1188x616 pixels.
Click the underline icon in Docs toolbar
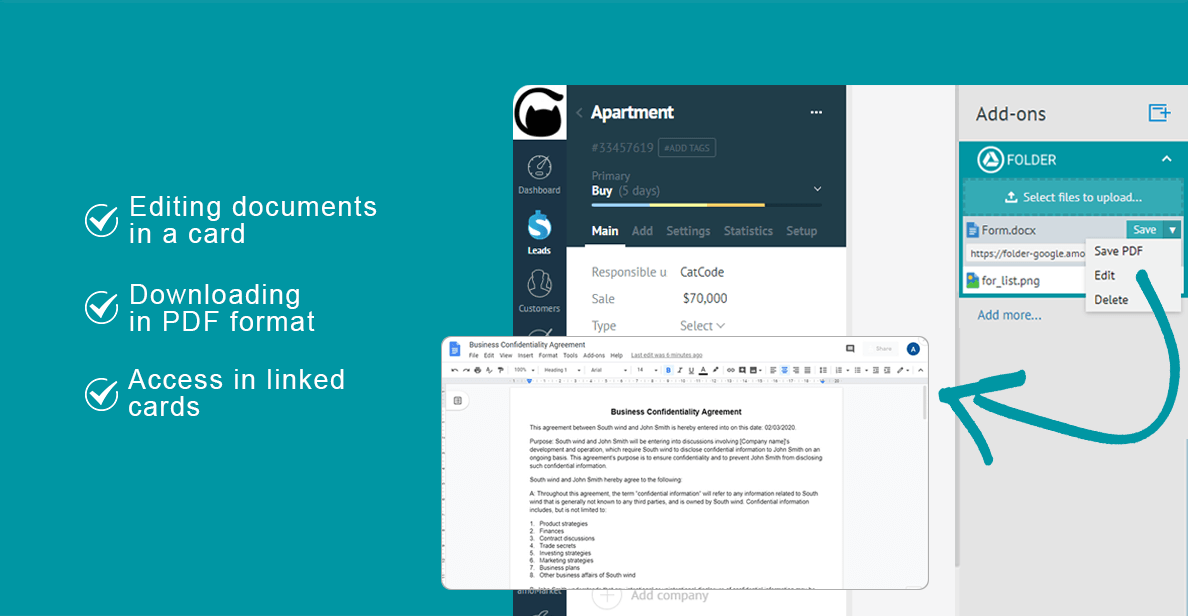click(x=691, y=370)
